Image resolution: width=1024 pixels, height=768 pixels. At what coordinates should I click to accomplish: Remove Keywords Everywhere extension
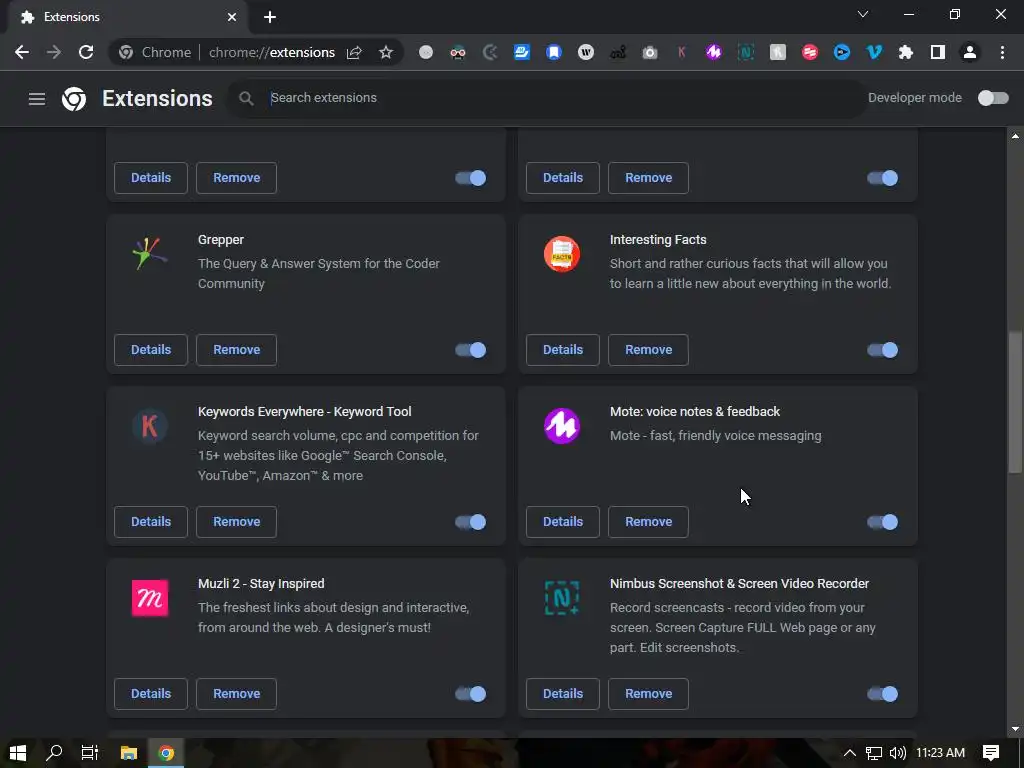(x=236, y=522)
